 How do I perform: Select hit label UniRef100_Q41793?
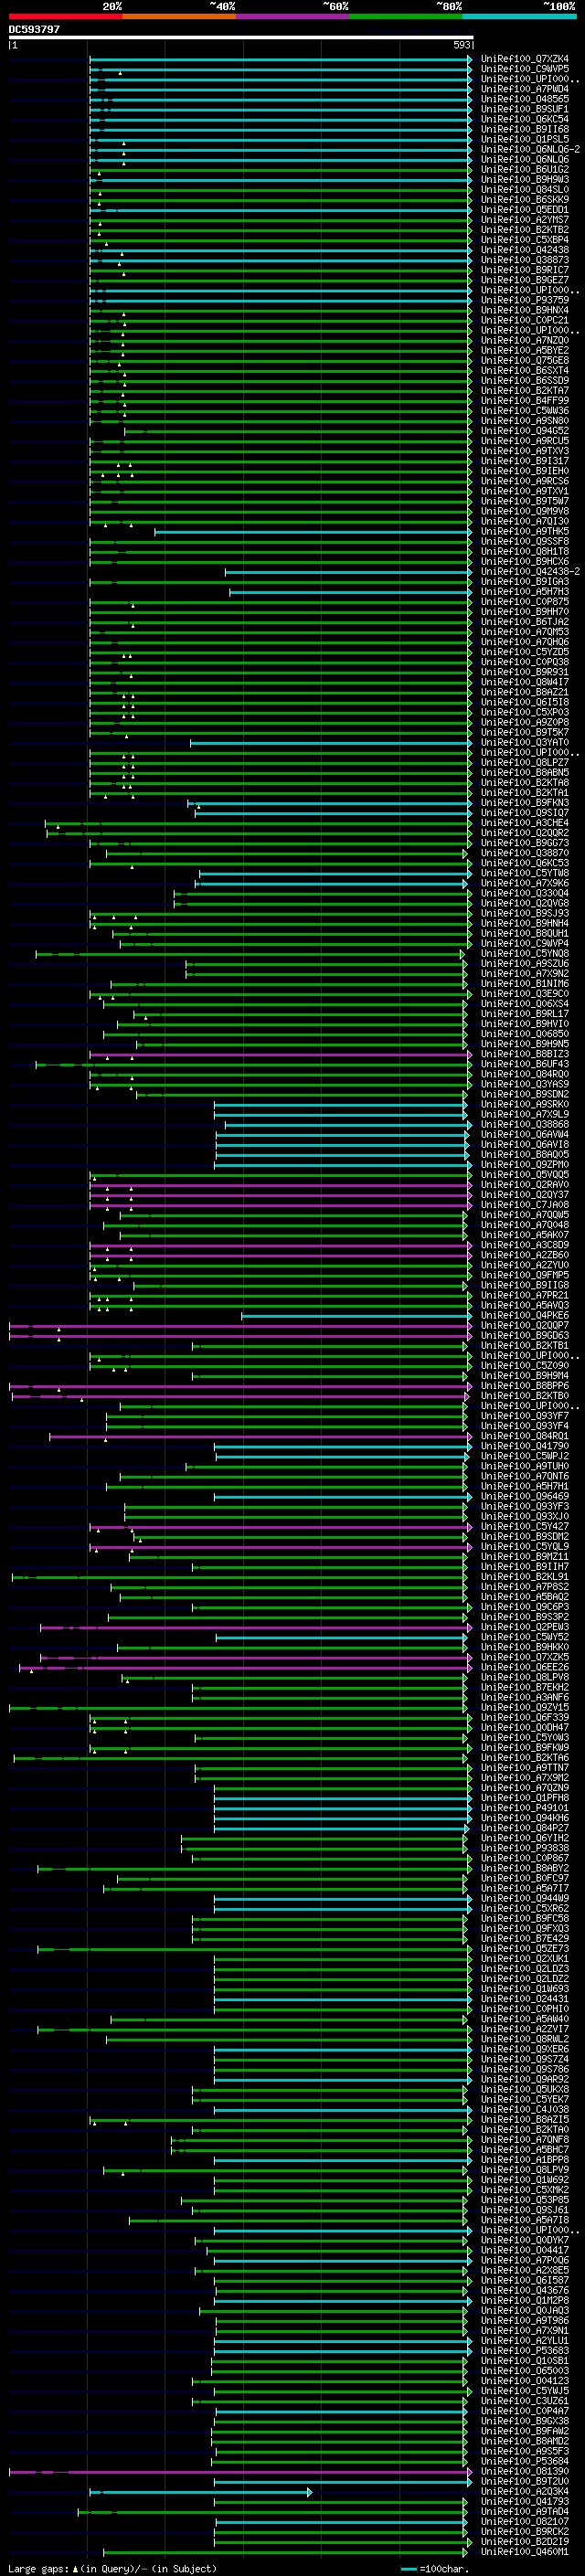coord(525,2502)
